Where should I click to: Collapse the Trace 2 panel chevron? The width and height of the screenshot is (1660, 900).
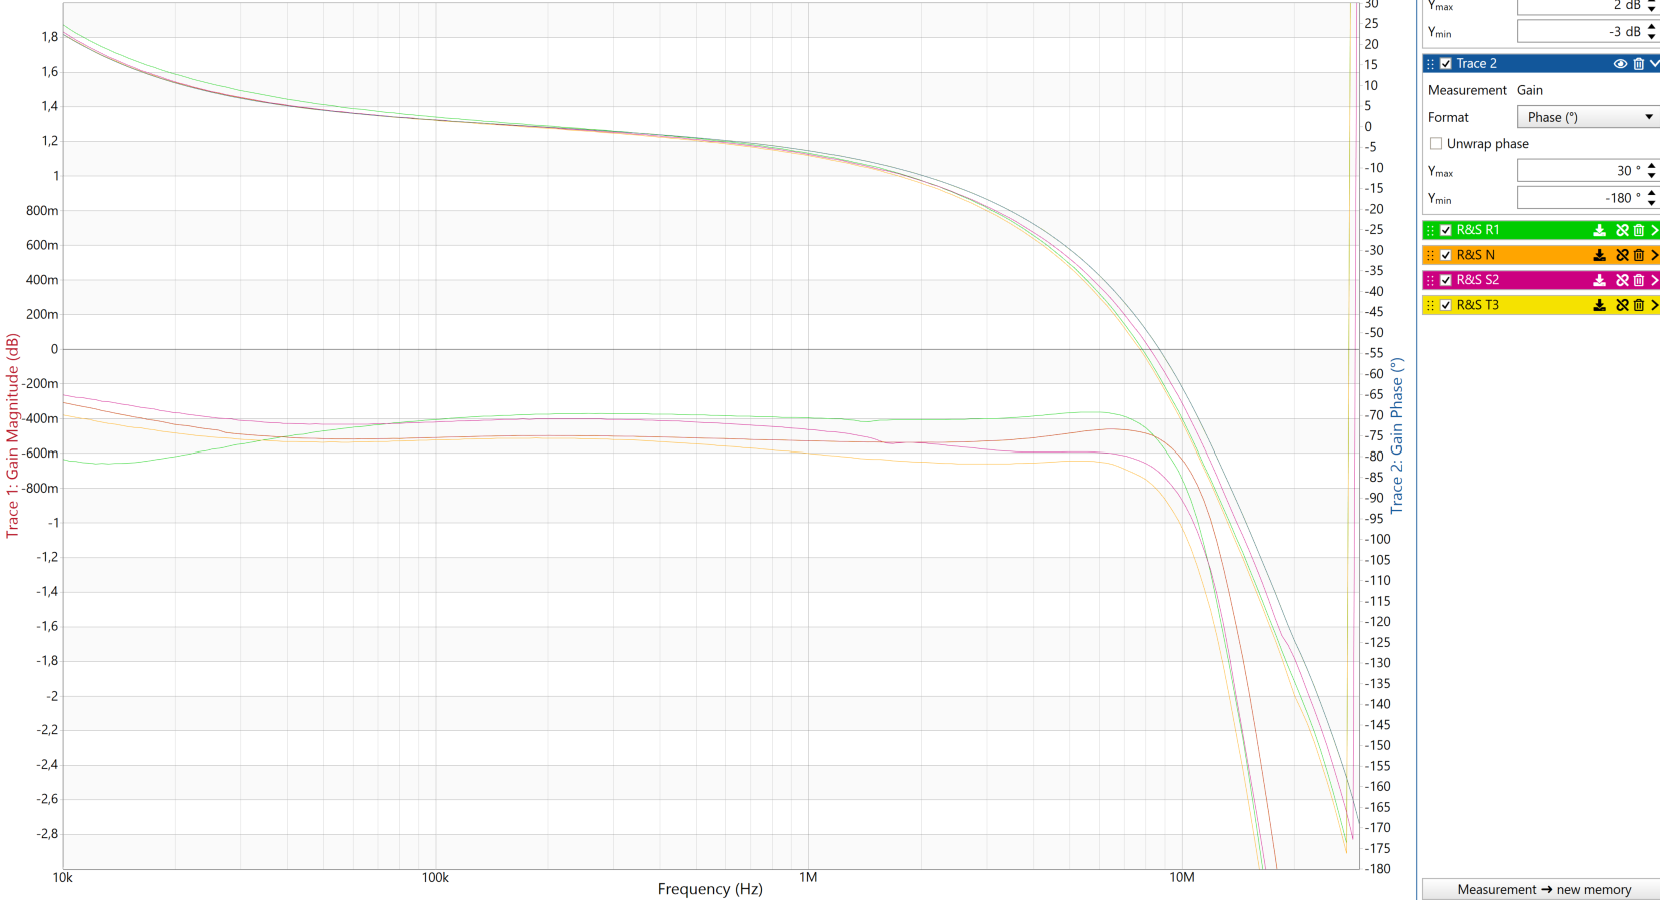(1654, 64)
